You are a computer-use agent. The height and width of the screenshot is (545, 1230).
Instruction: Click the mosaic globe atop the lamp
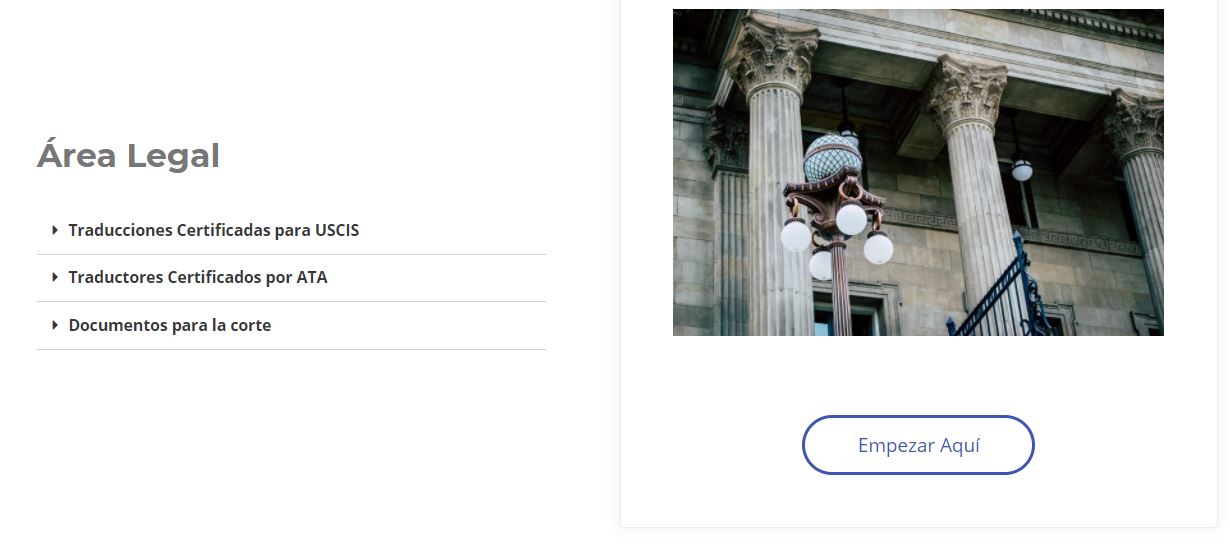click(832, 157)
